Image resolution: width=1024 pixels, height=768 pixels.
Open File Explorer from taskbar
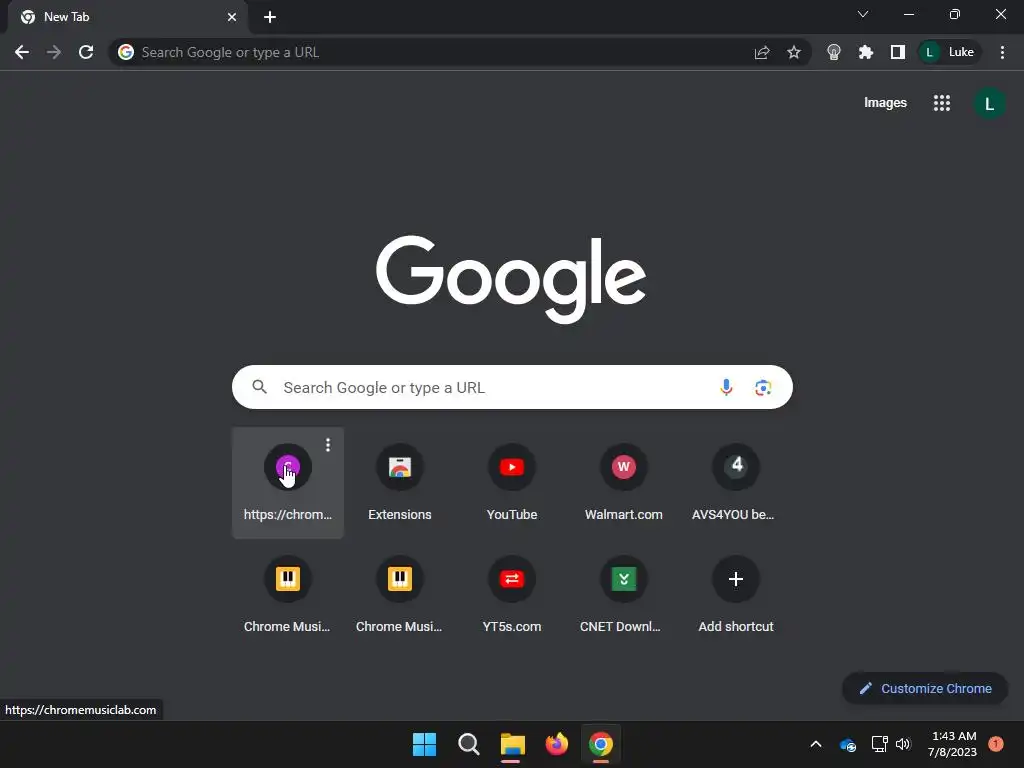coord(513,744)
